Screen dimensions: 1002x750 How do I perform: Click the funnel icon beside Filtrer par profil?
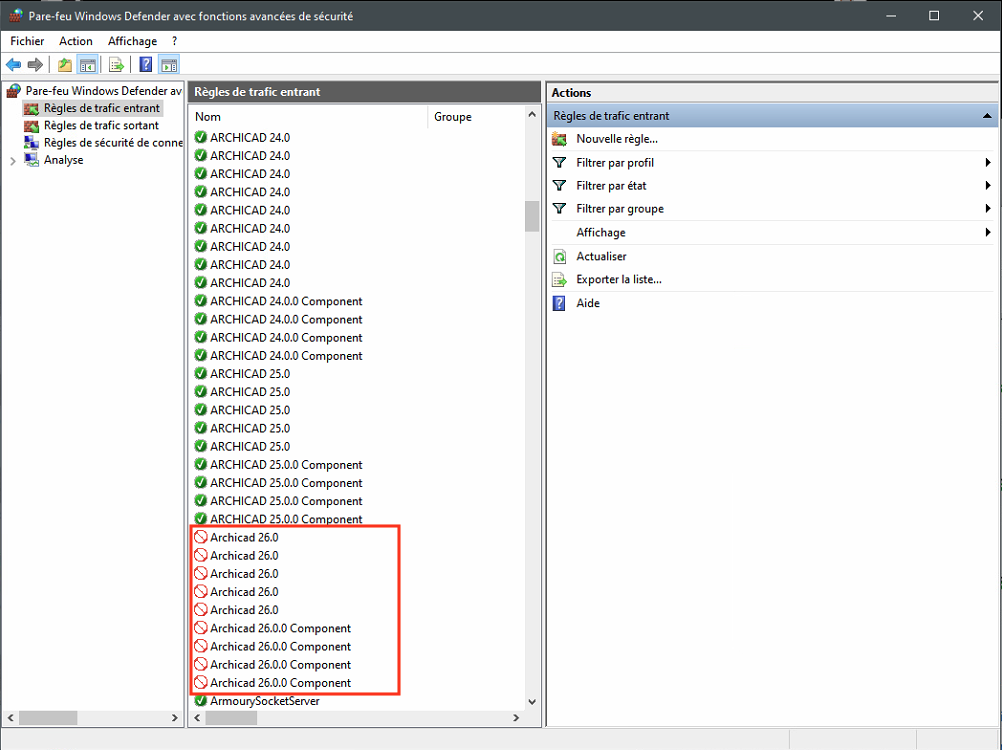[559, 163]
